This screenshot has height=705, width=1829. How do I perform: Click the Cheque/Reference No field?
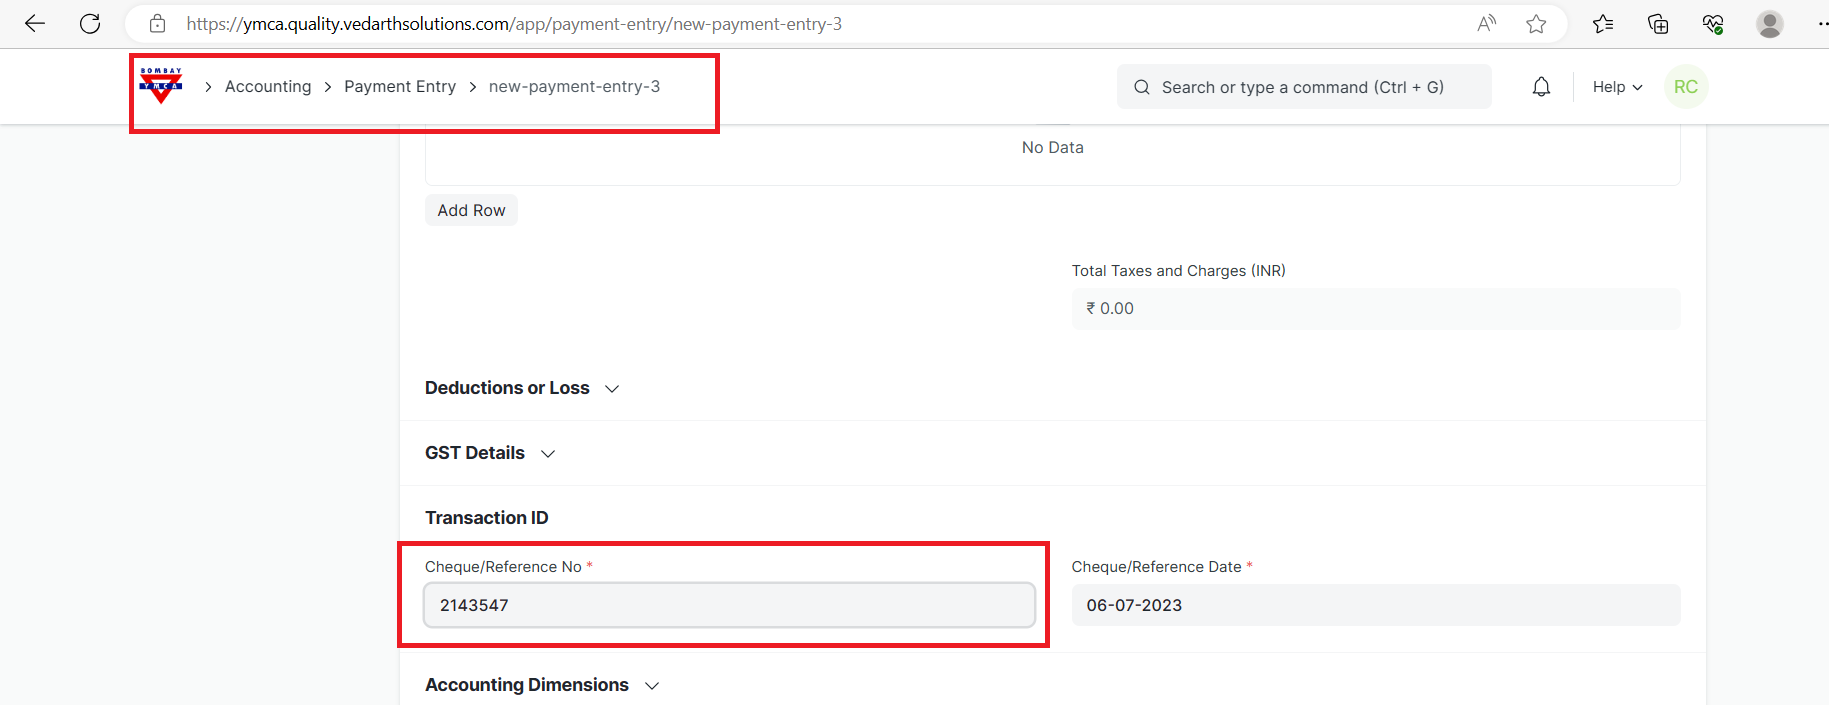click(729, 605)
